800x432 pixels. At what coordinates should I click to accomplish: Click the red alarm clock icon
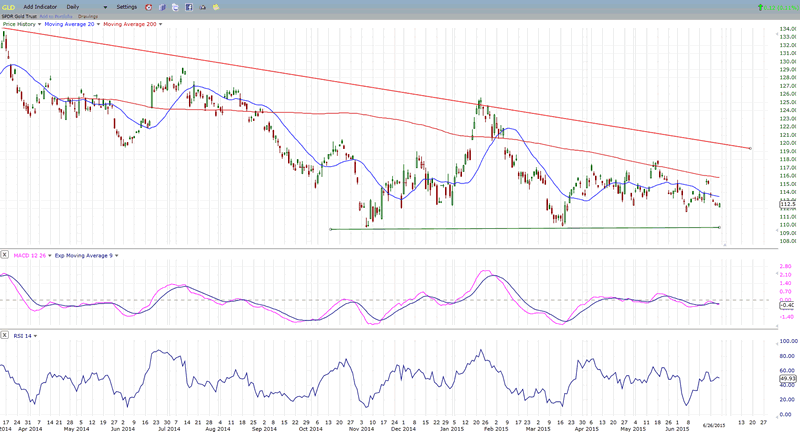coord(148,7)
